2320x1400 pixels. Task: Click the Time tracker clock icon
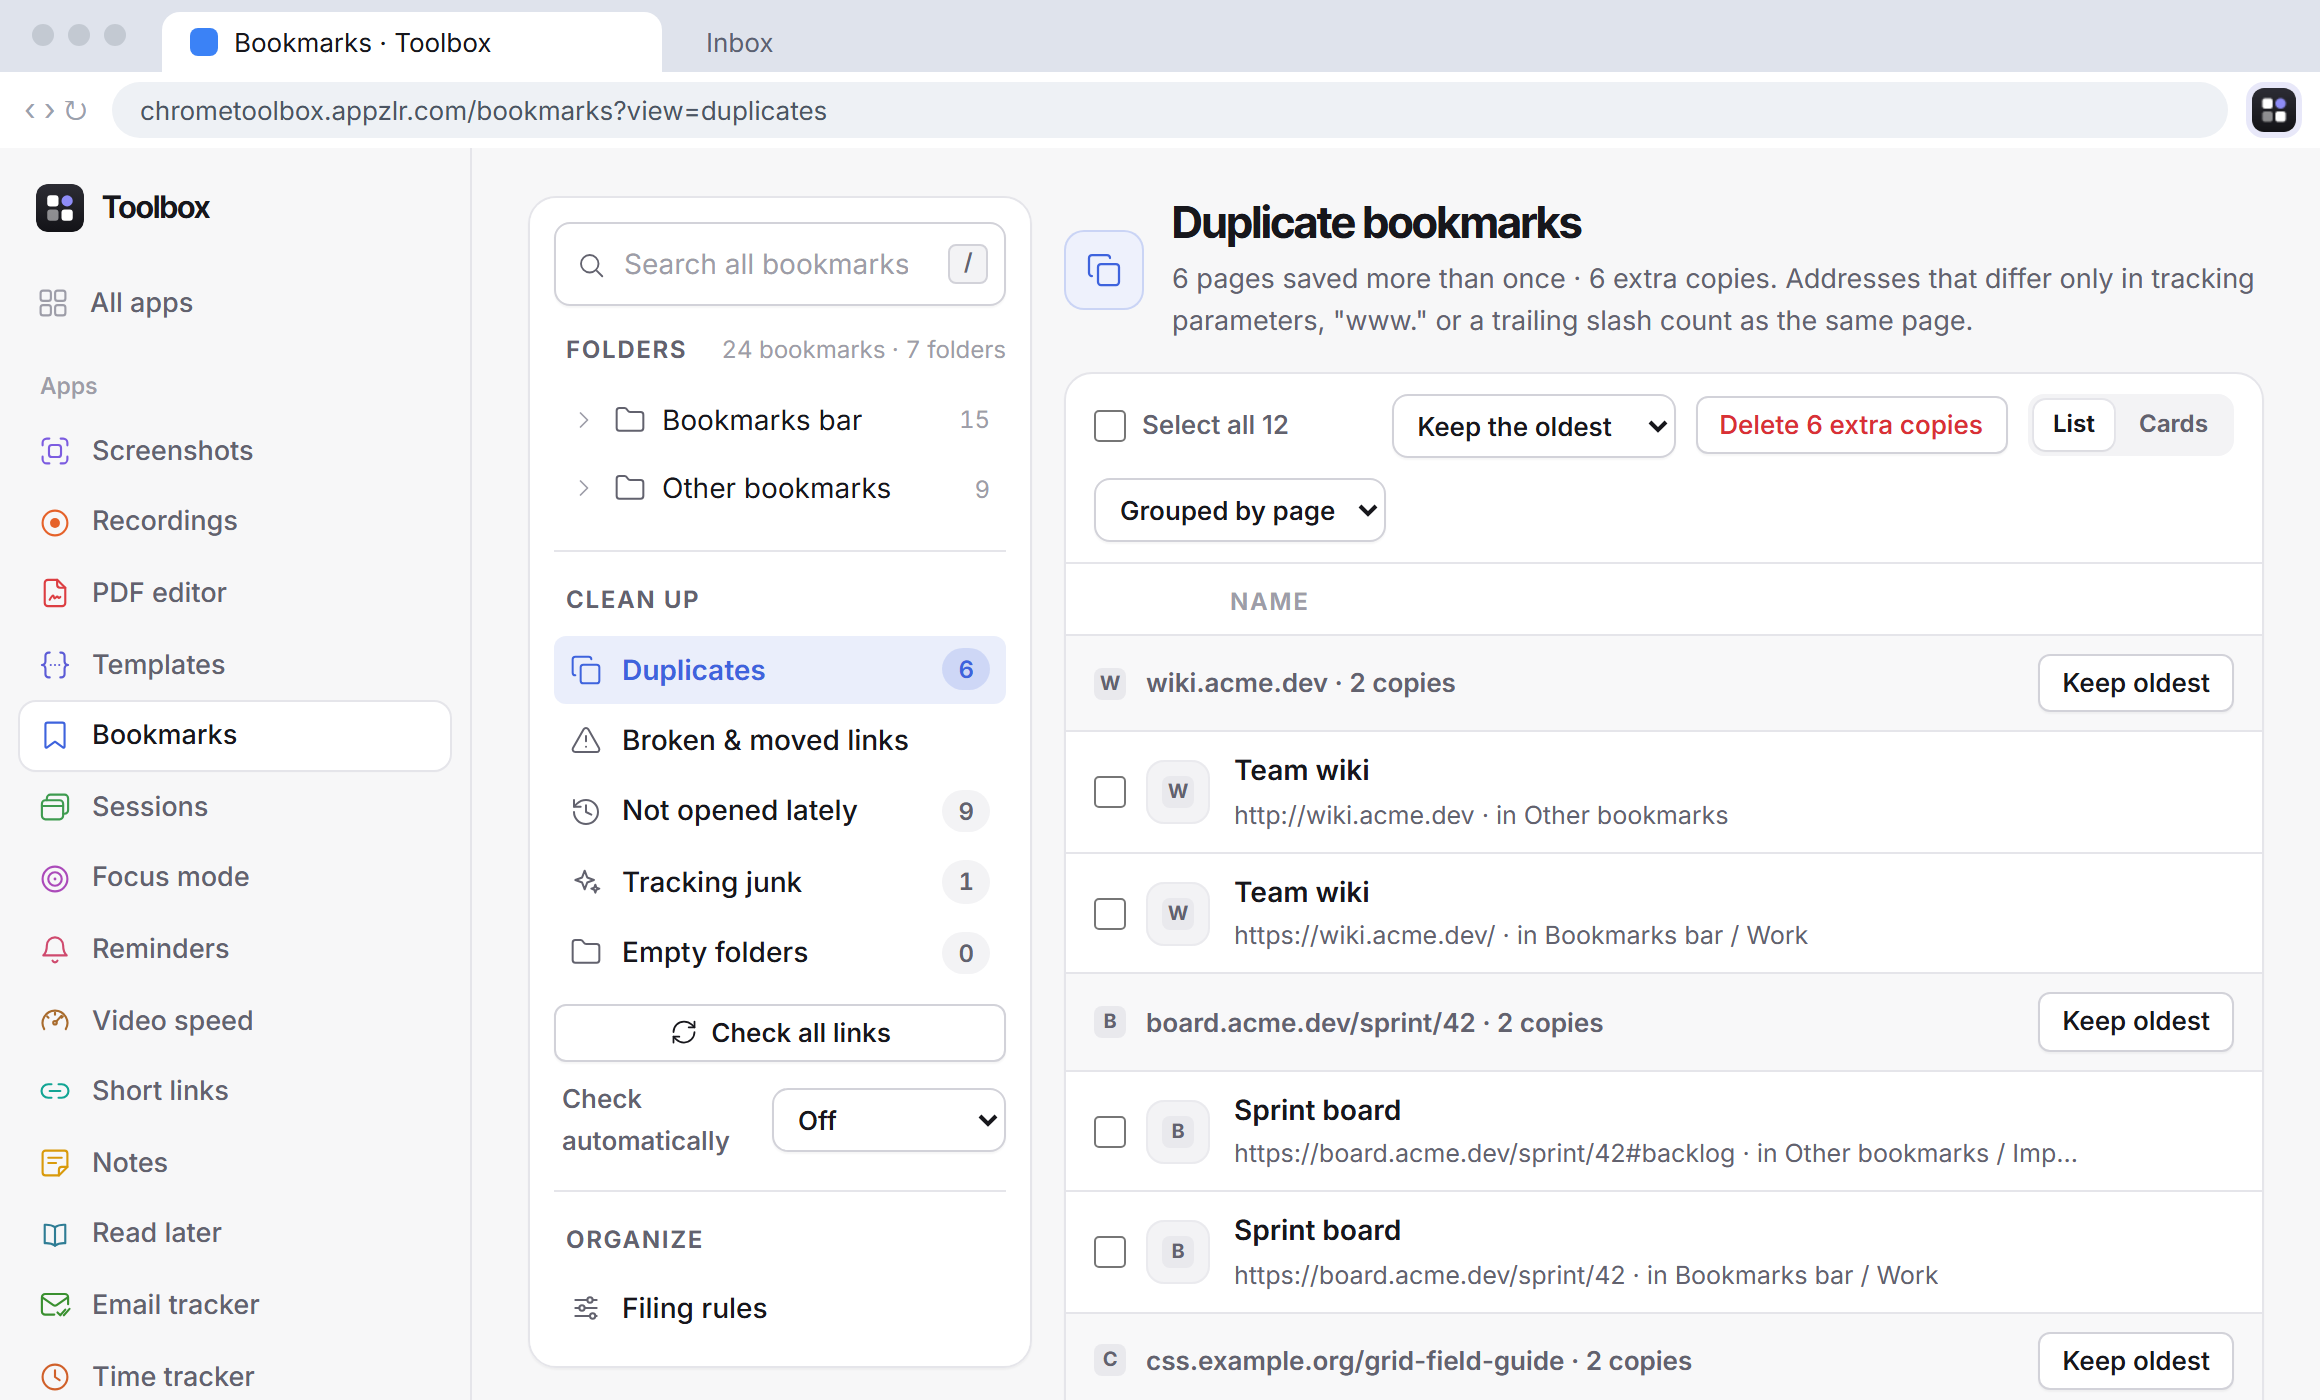(55, 1377)
